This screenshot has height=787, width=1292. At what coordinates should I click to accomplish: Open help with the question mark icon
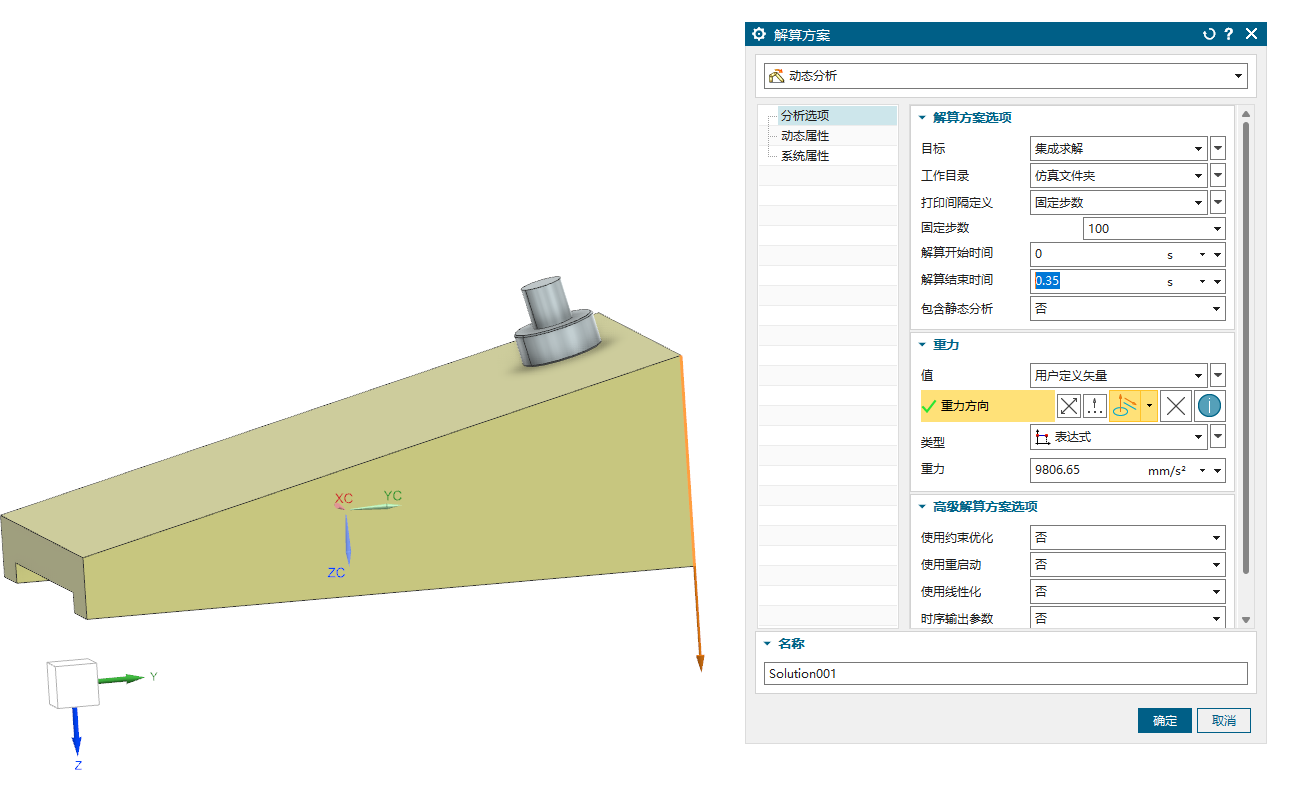click(1229, 34)
